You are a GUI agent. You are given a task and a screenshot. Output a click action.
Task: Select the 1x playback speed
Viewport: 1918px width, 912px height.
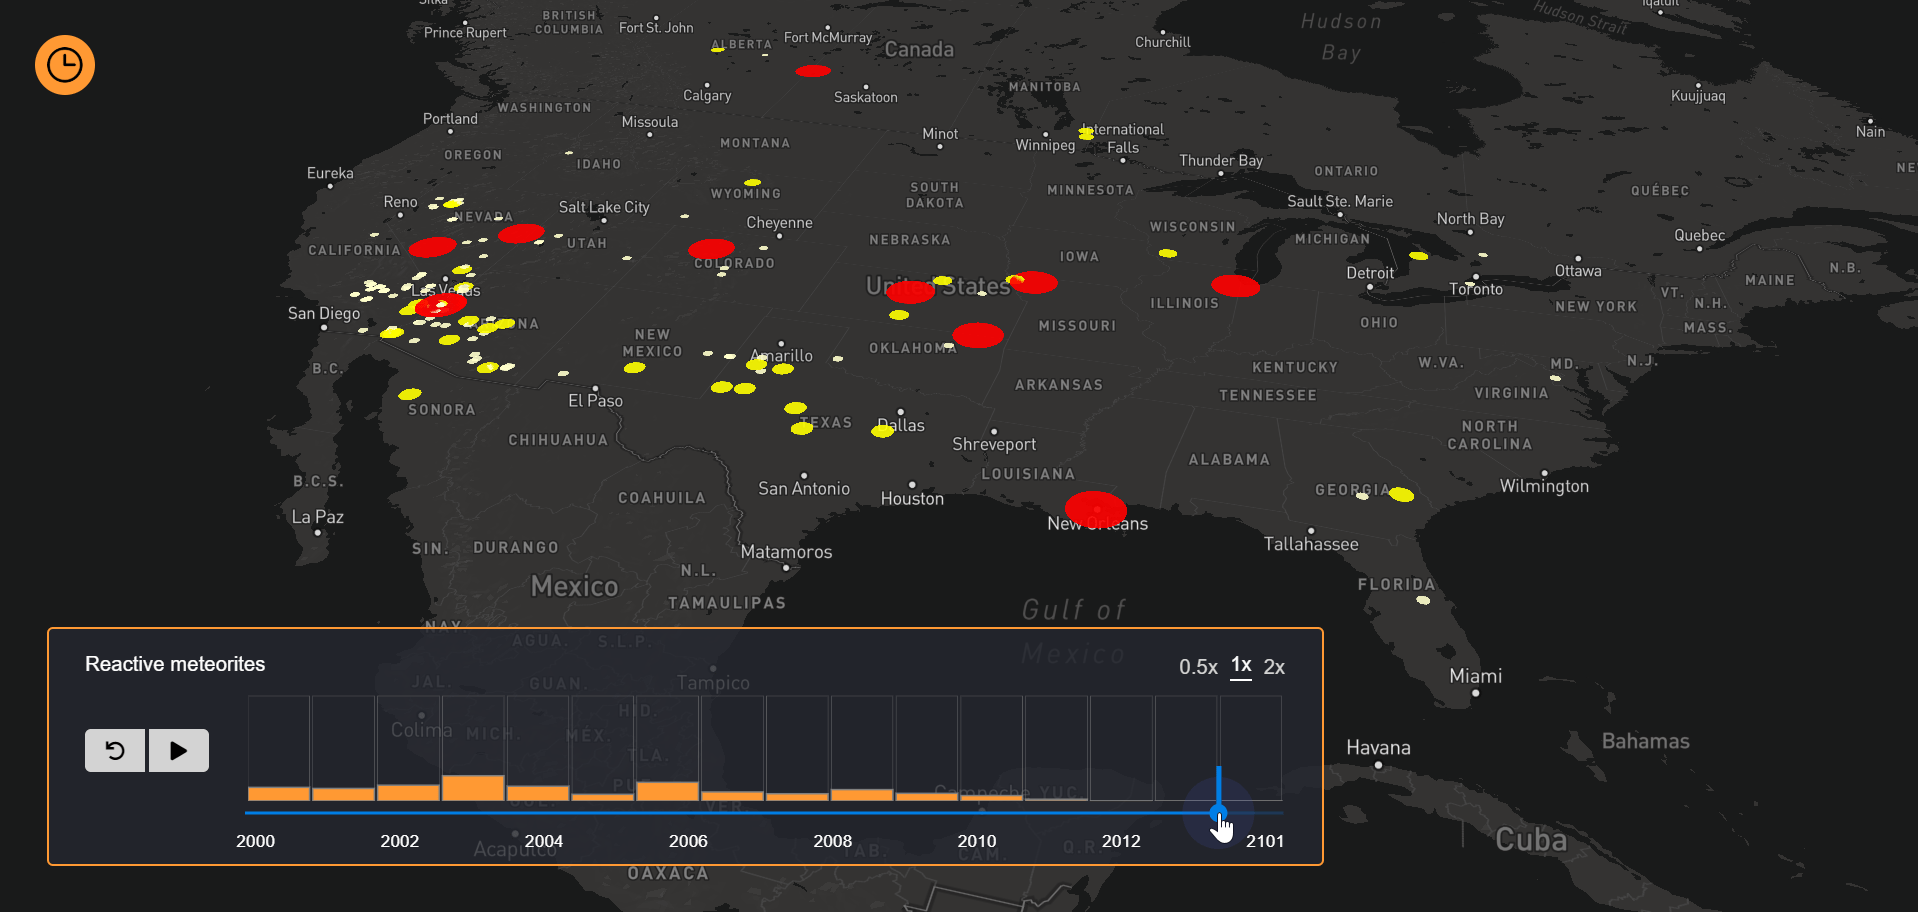pos(1241,665)
